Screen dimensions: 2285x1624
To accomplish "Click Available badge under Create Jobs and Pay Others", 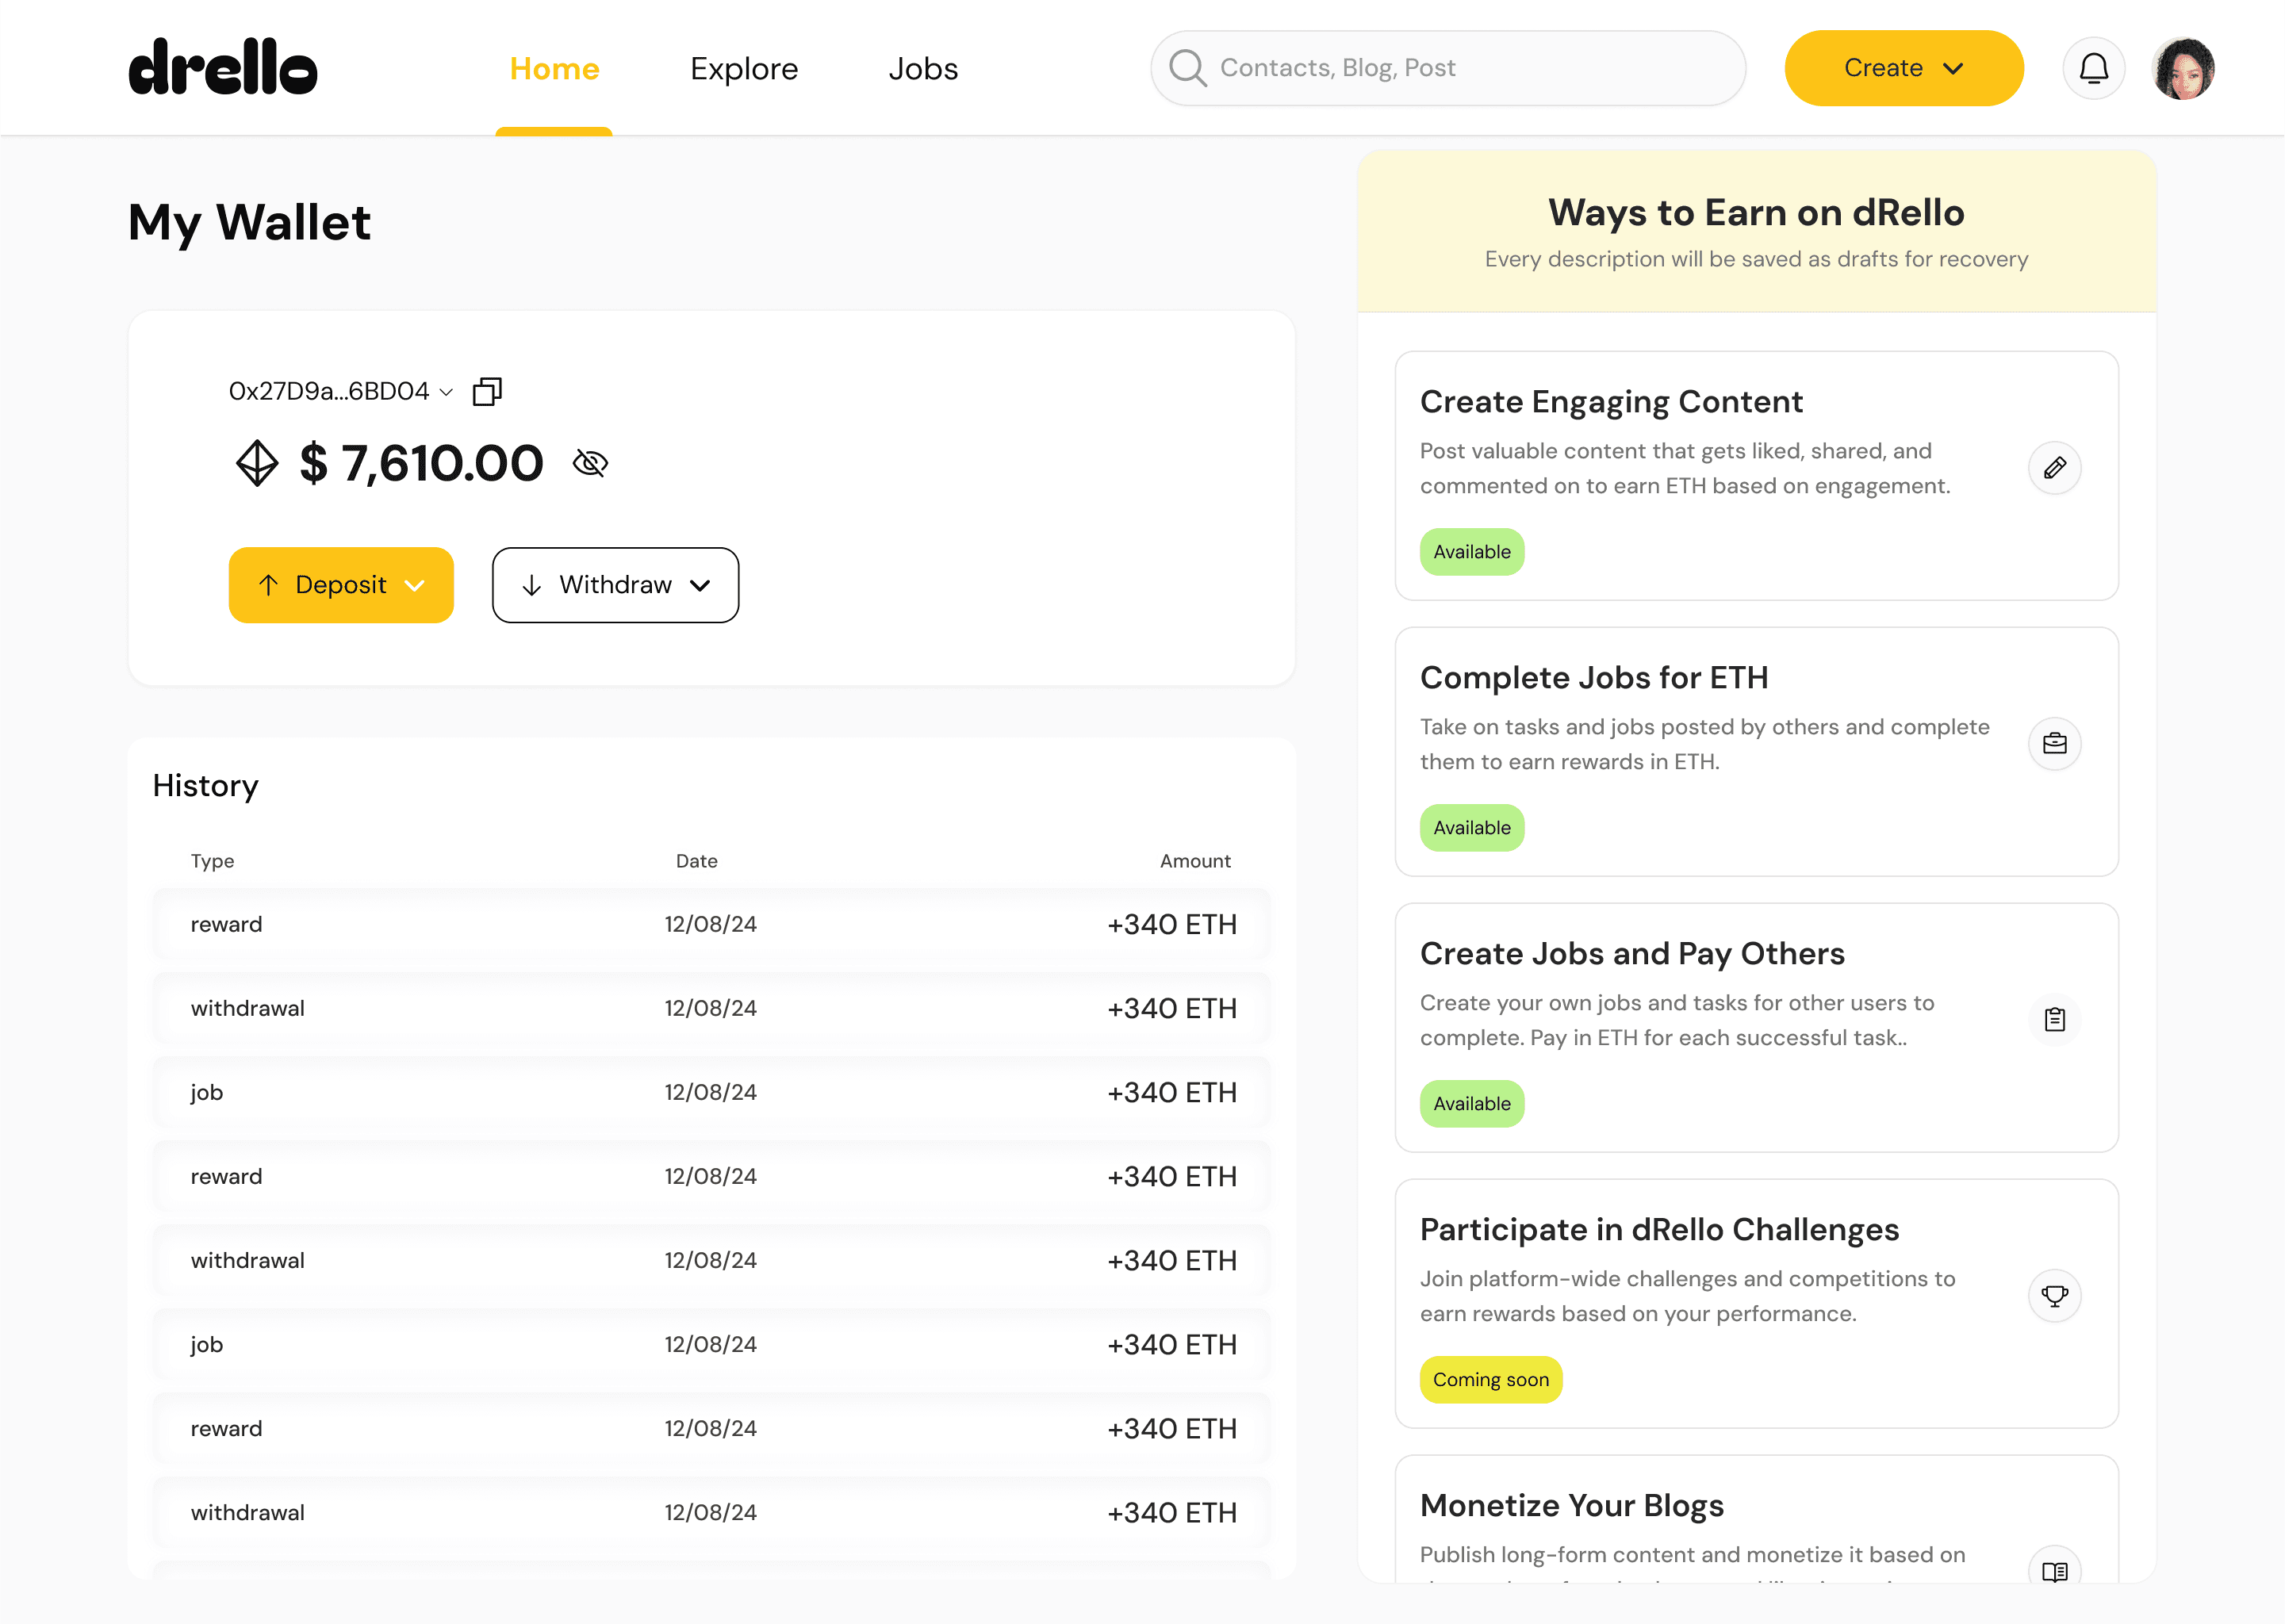I will 1472,1104.
